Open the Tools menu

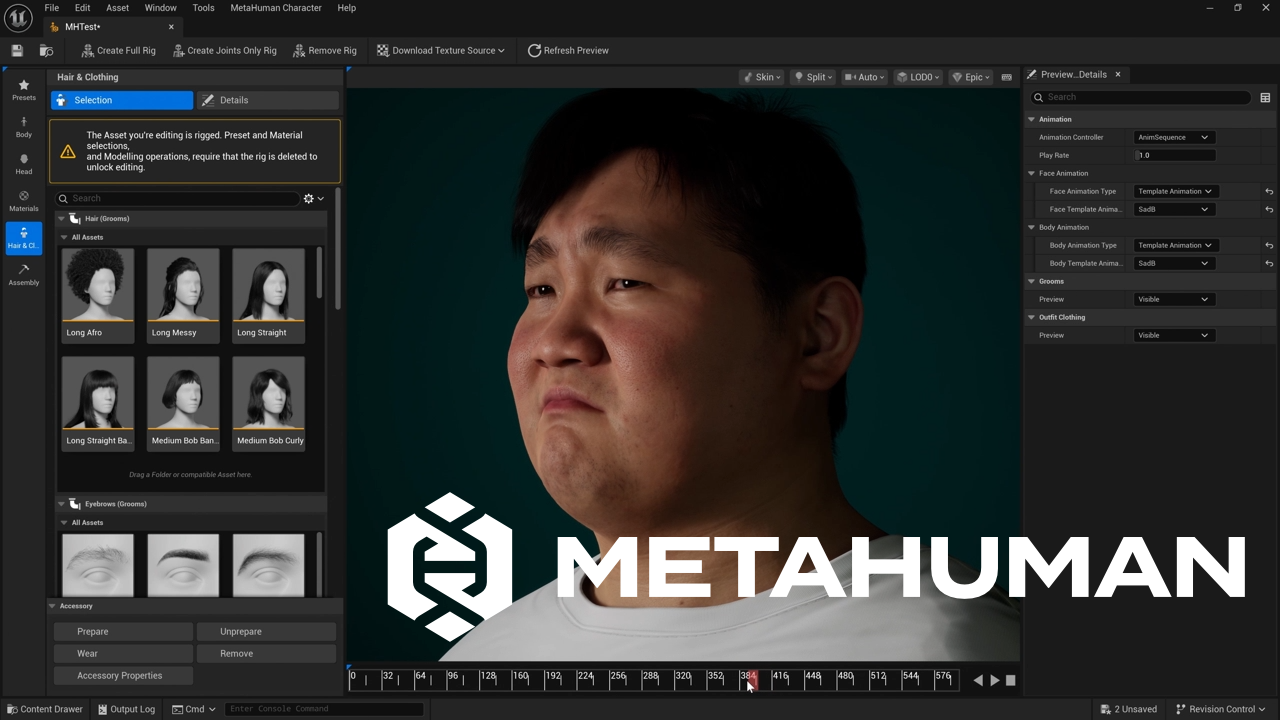point(203,8)
